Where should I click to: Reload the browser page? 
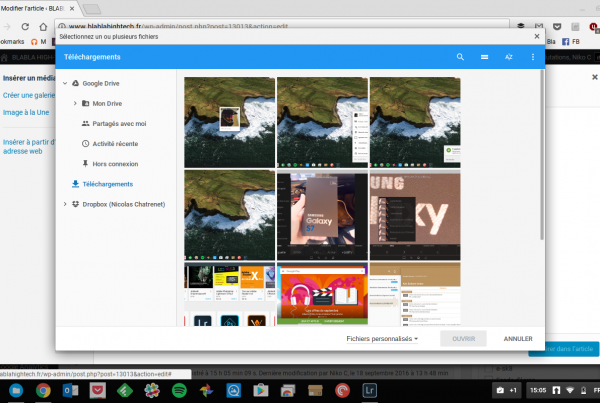pyautogui.click(x=25, y=26)
